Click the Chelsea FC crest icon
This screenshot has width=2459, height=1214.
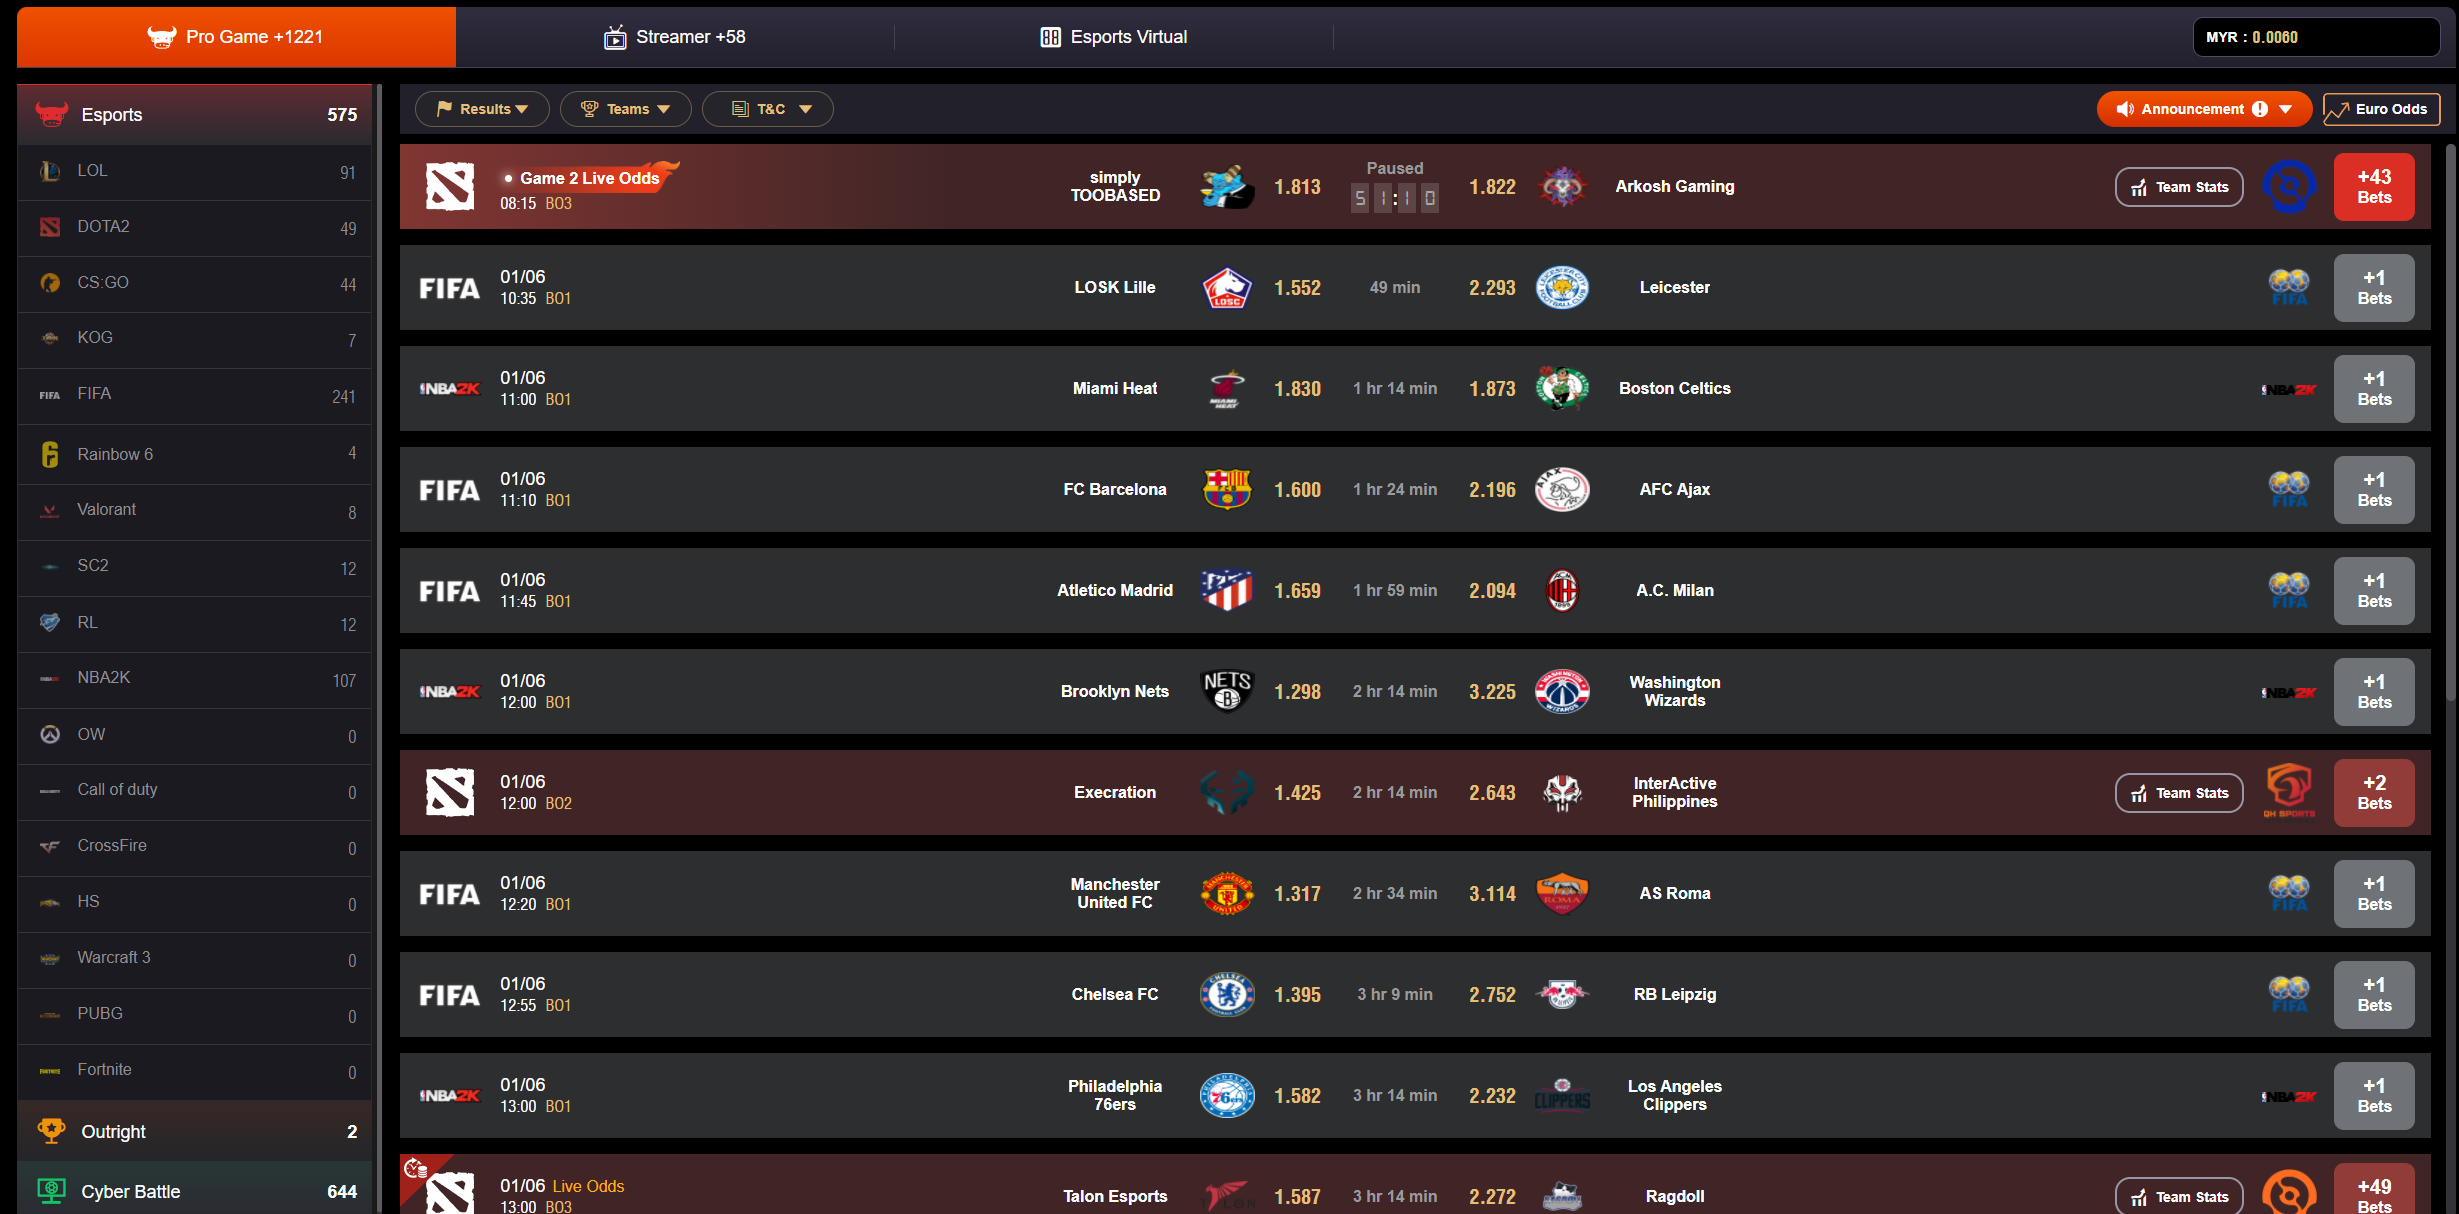1226,994
